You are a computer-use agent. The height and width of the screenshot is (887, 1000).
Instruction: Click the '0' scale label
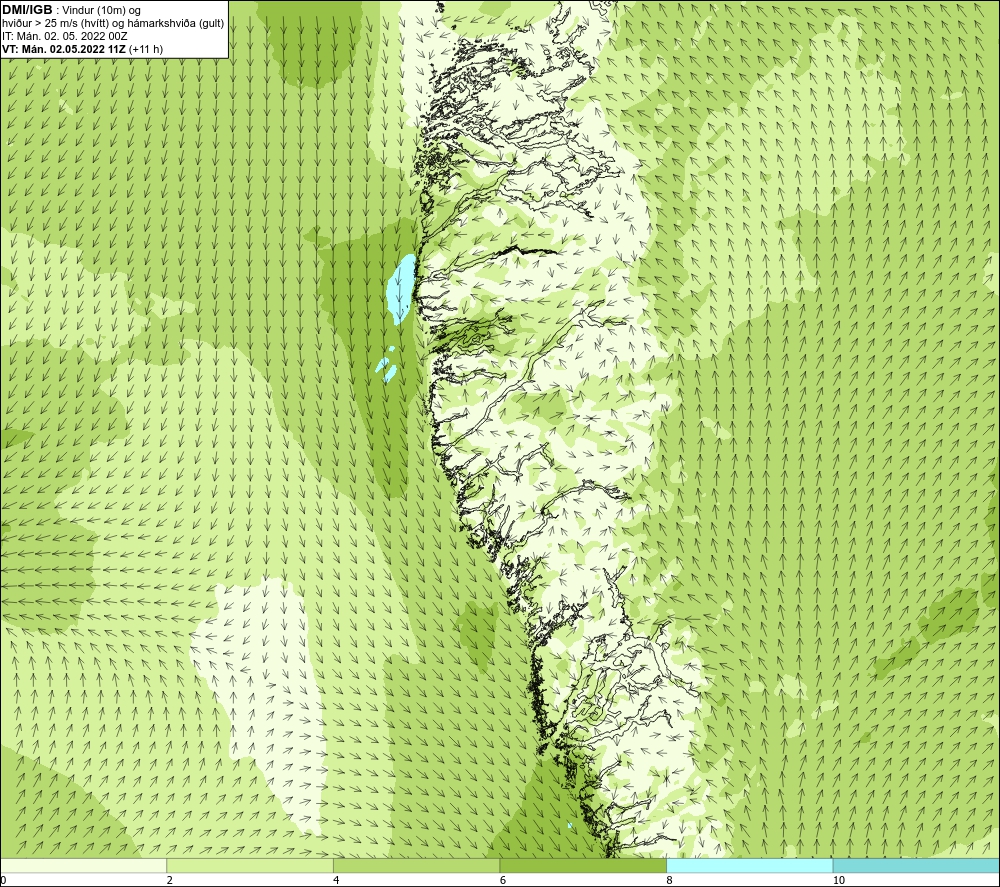pyautogui.click(x=3, y=880)
